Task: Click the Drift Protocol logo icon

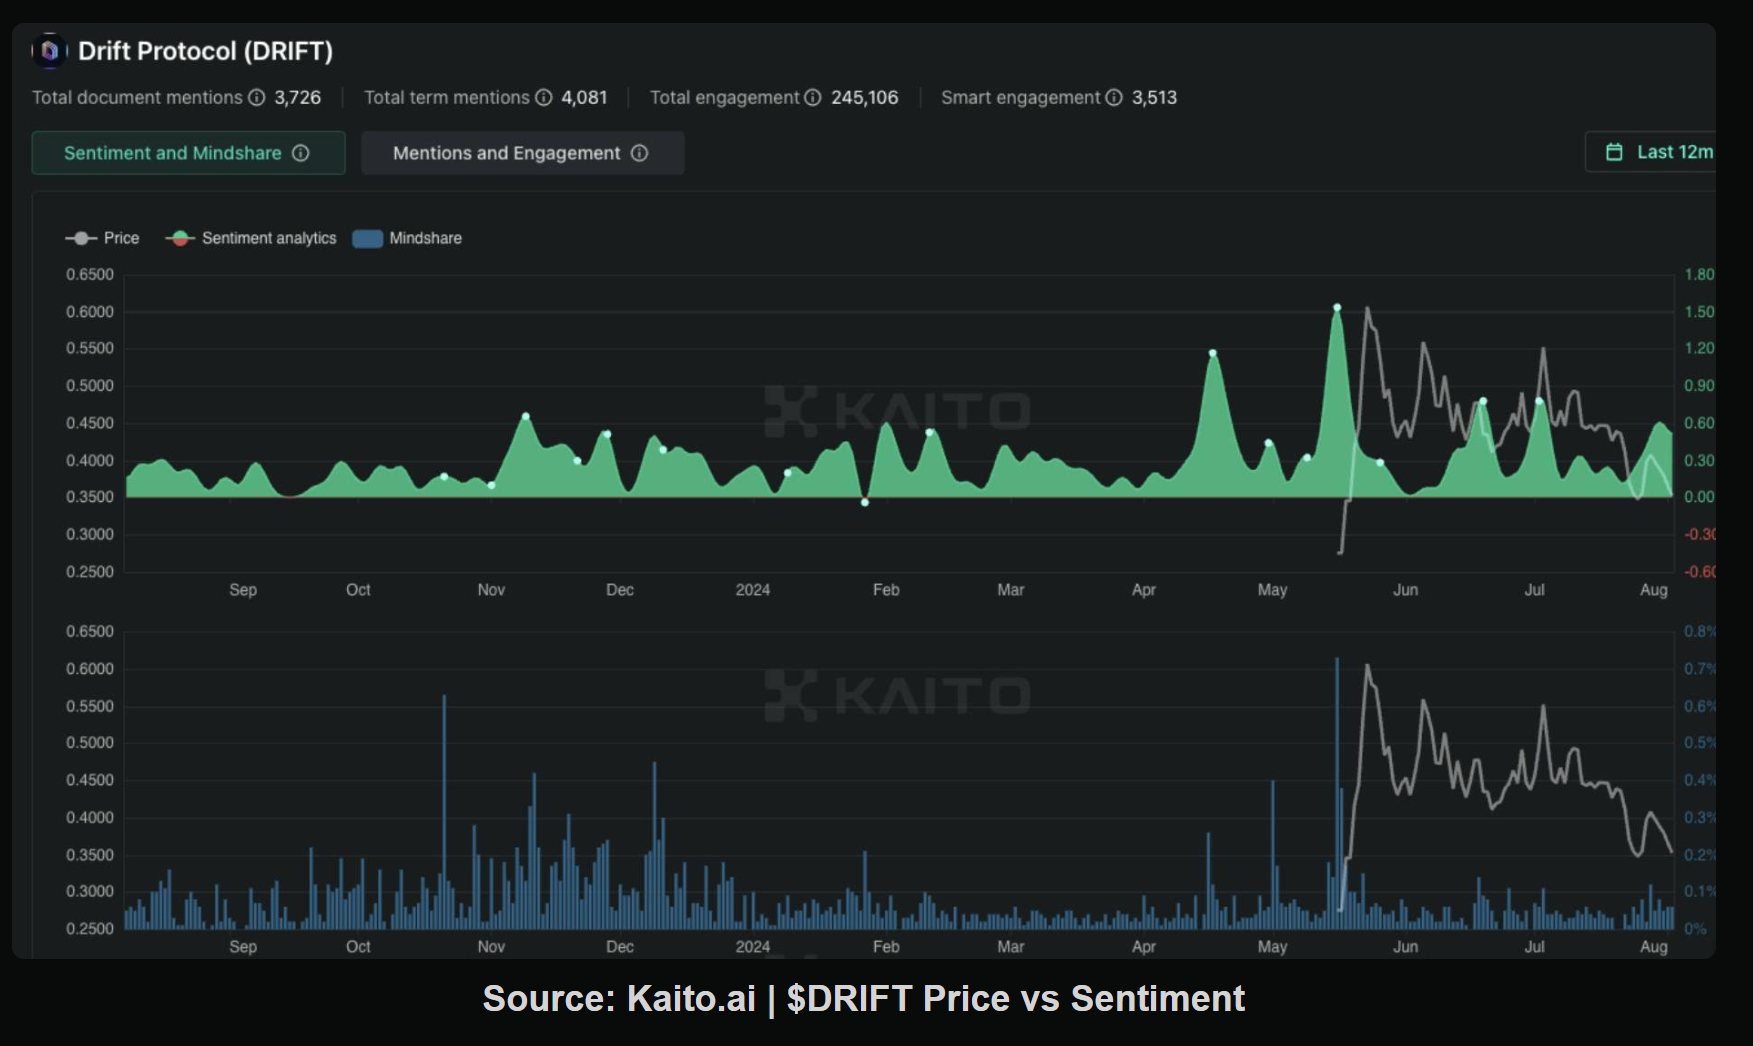Action: (49, 50)
